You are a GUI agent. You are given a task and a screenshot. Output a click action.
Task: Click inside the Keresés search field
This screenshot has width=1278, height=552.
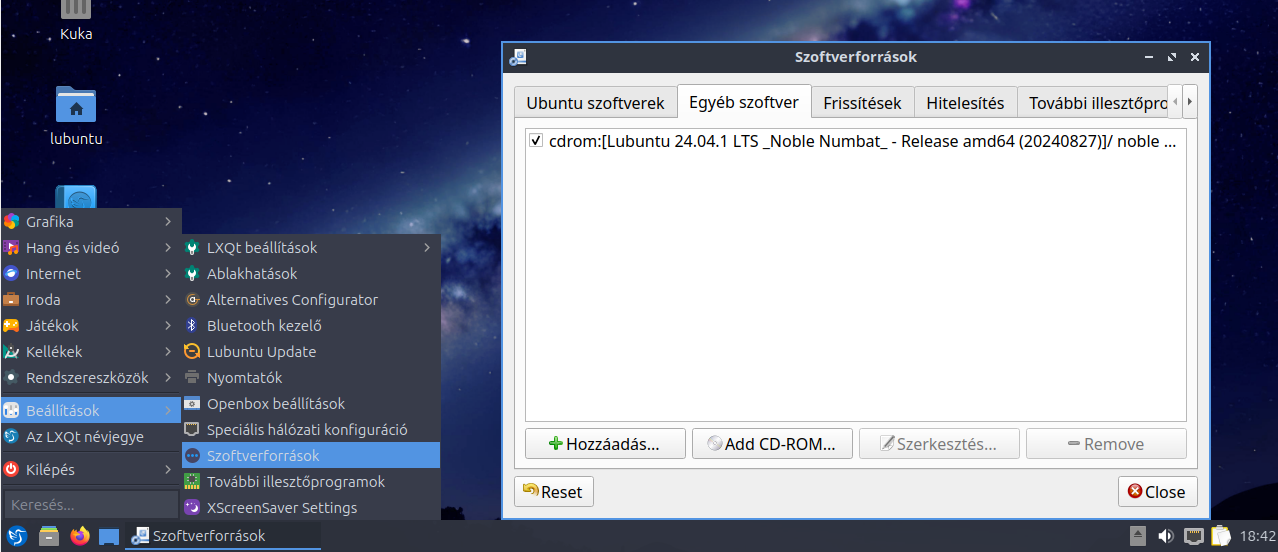(91, 505)
